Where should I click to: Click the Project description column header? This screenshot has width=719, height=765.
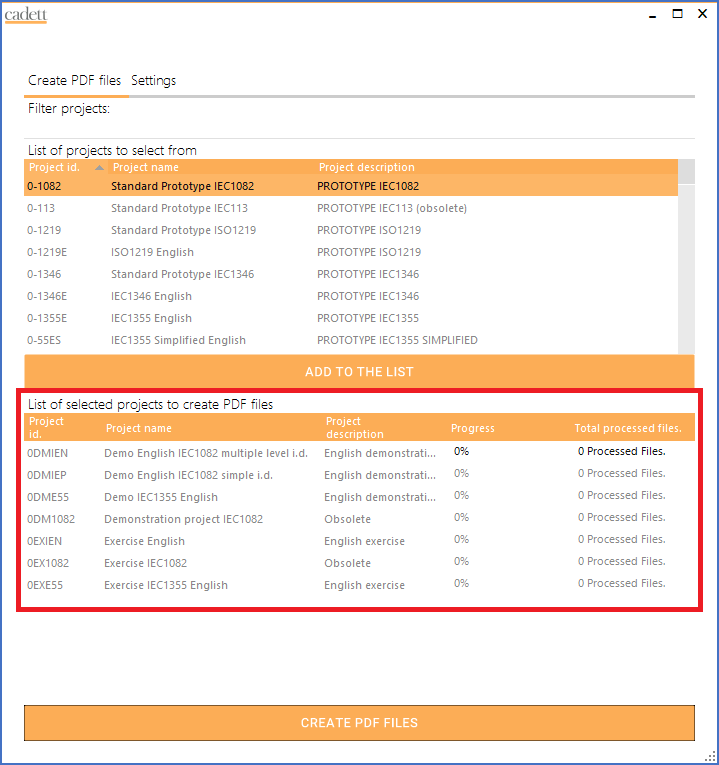(366, 168)
